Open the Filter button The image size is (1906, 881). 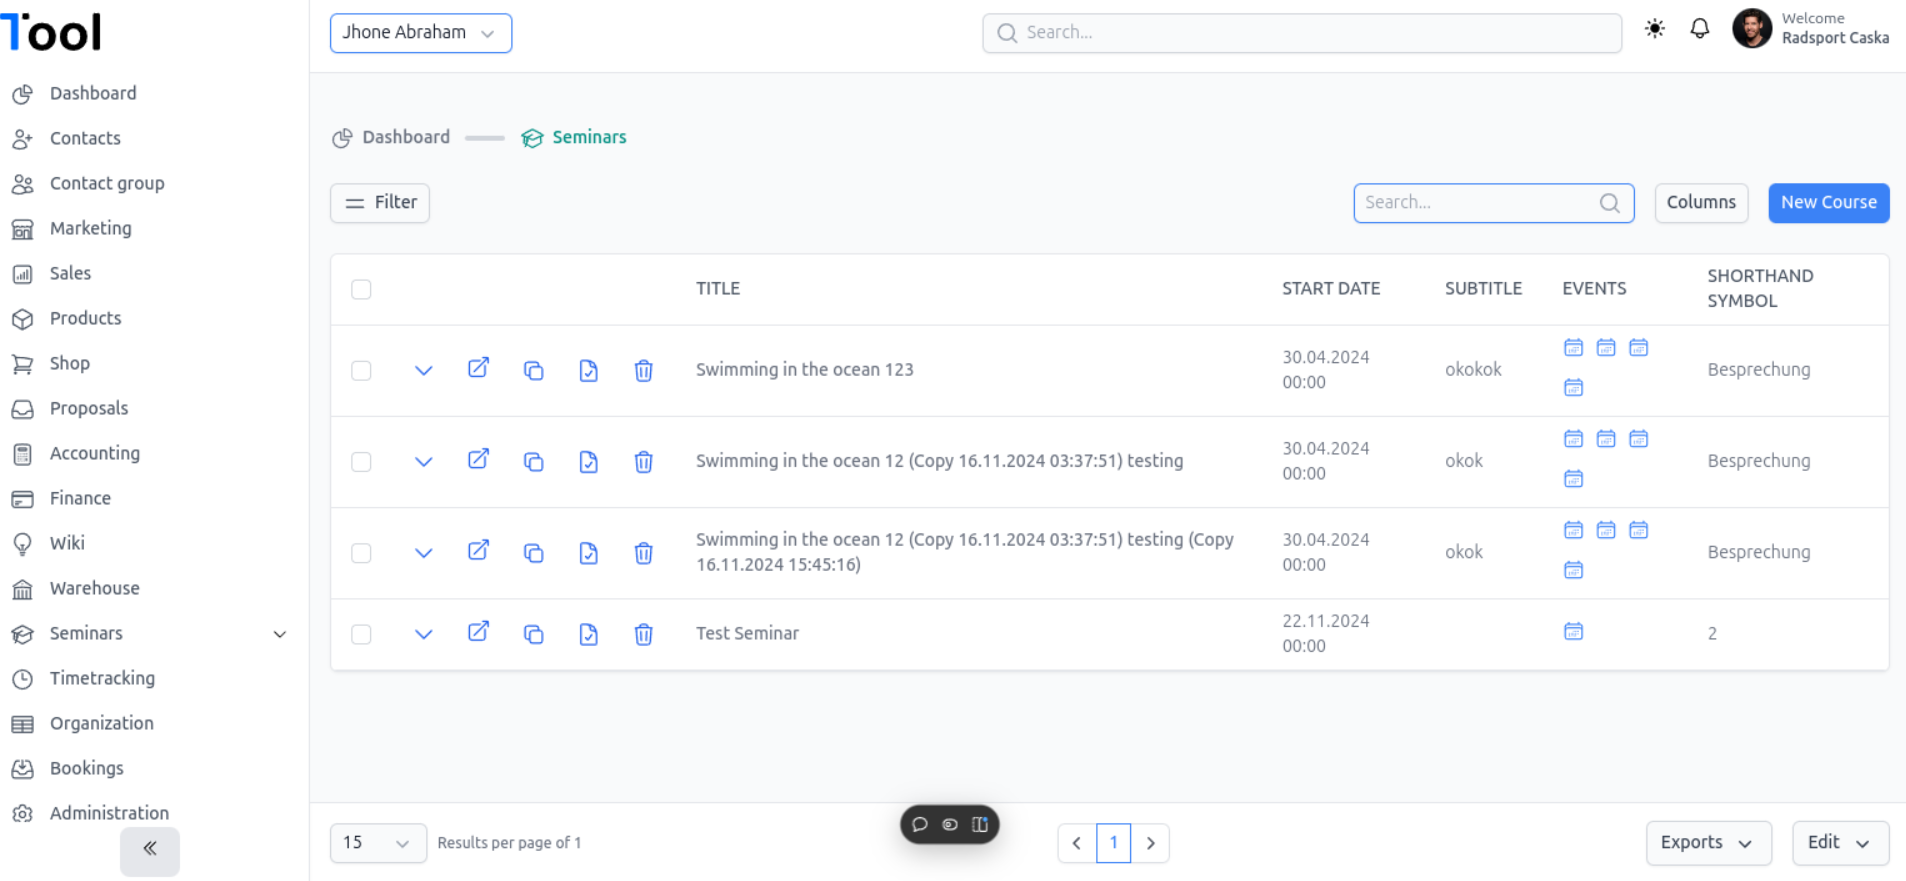click(x=380, y=203)
